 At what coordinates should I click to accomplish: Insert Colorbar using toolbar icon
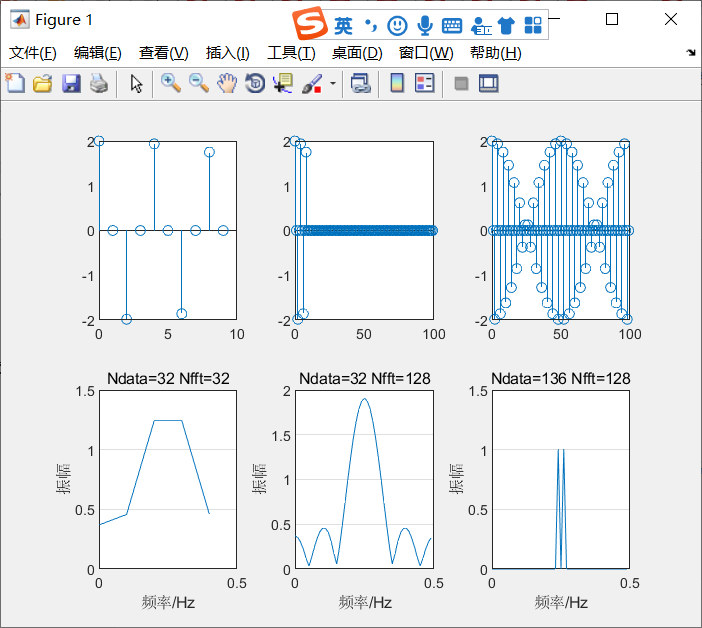tap(397, 83)
